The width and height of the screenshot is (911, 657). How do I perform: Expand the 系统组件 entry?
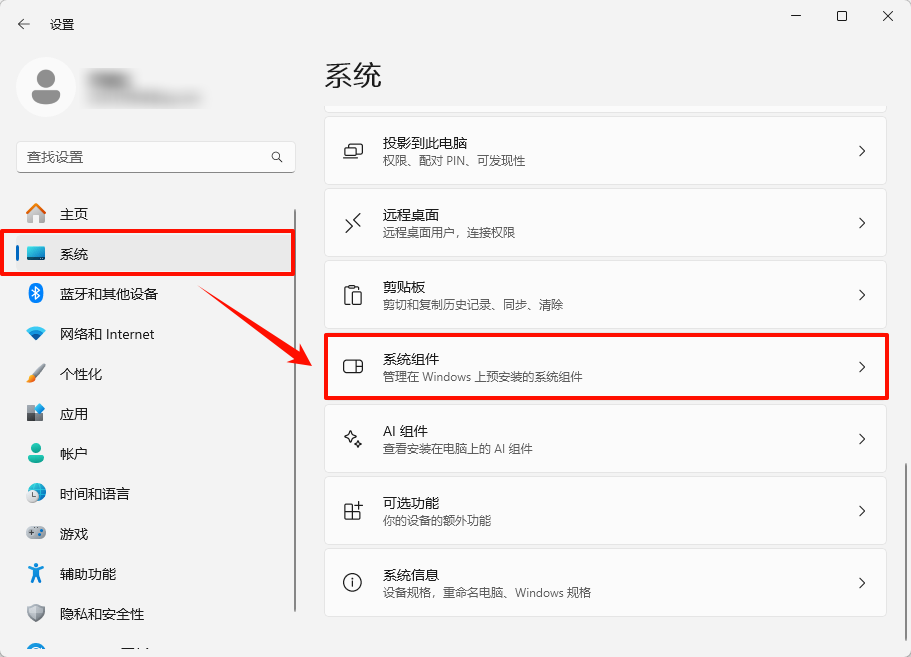point(604,366)
